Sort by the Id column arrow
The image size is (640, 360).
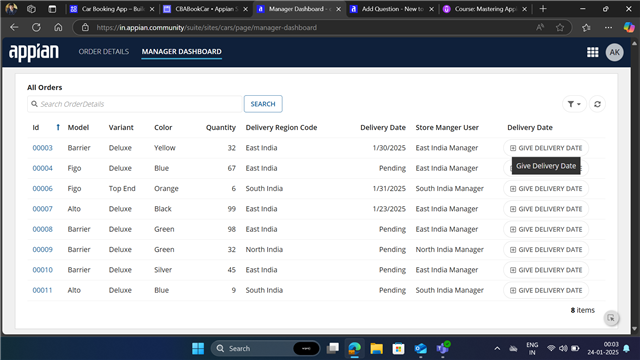[x=58, y=127]
